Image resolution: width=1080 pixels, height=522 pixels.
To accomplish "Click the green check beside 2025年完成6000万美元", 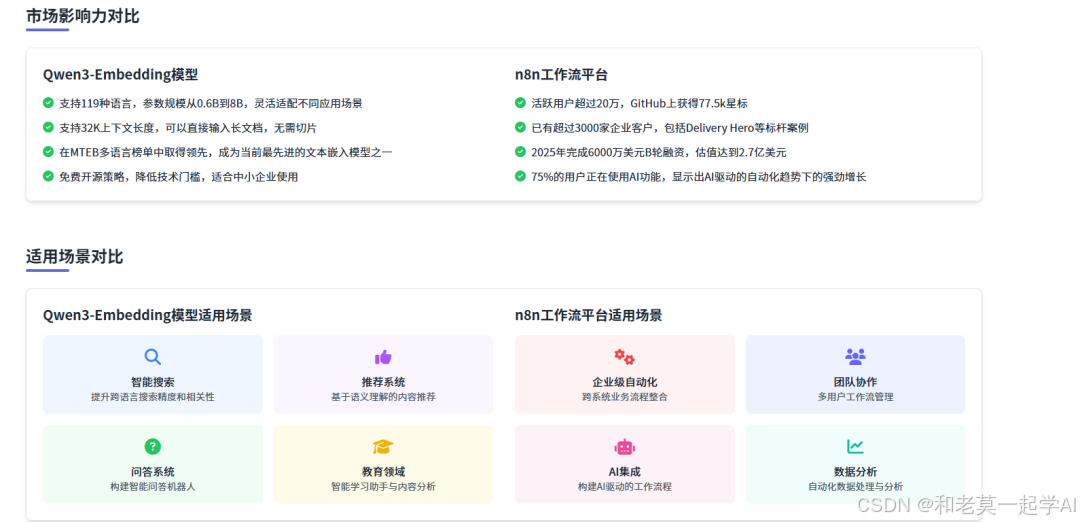I will point(520,152).
